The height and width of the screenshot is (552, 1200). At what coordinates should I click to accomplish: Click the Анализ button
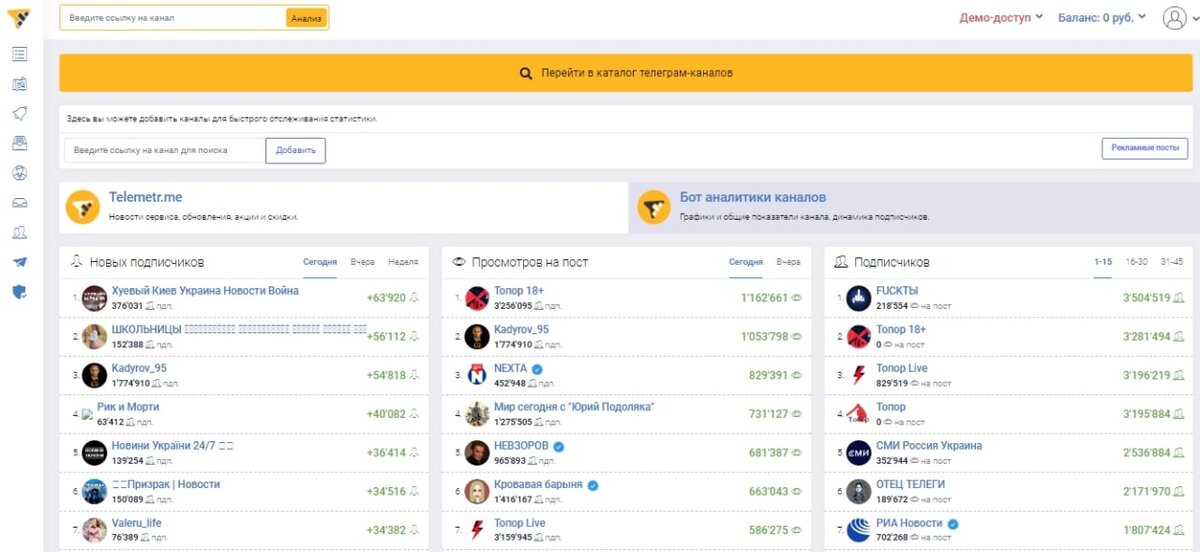tap(306, 18)
